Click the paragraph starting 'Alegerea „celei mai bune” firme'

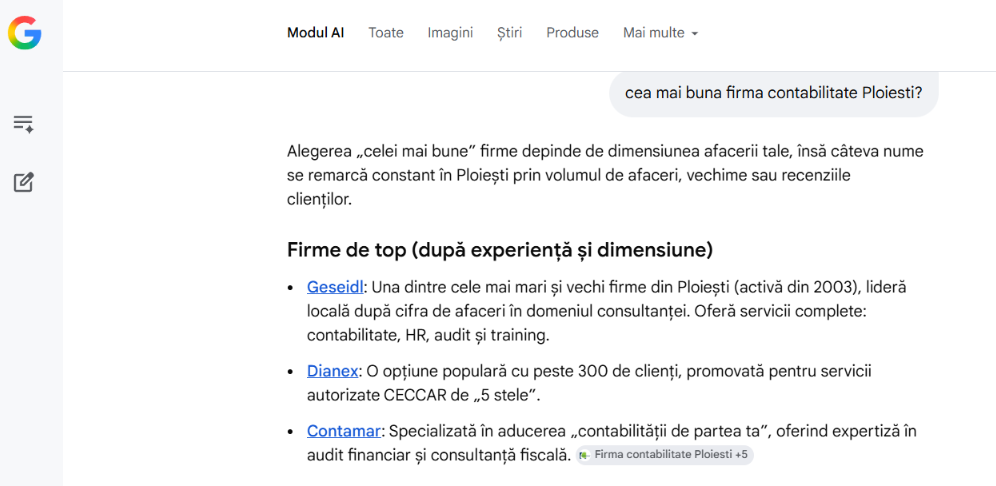(x=605, y=176)
